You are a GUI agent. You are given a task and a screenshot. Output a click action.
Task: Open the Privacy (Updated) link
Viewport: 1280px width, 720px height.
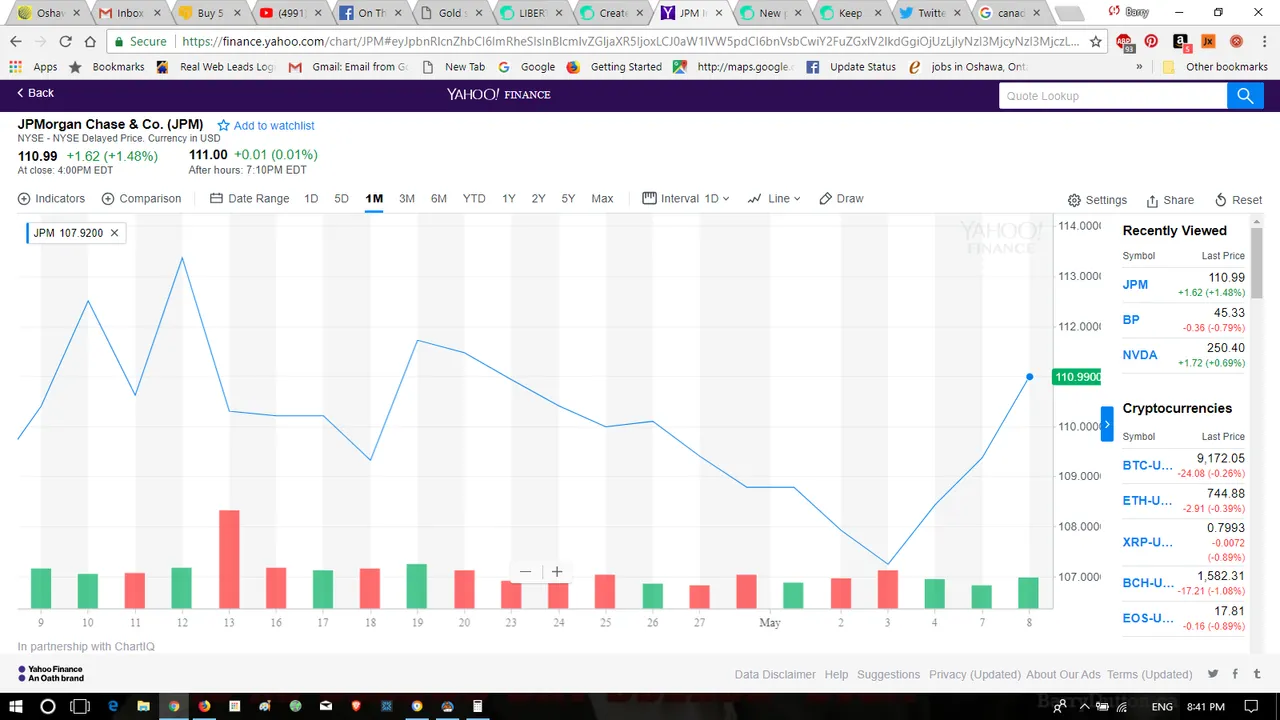coord(975,674)
